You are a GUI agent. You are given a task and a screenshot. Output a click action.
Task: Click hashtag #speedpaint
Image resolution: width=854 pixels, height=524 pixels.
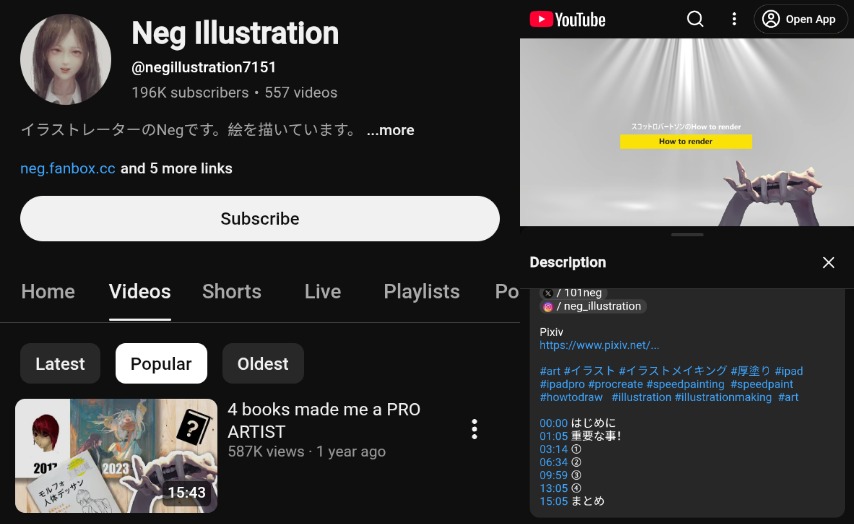(761, 385)
